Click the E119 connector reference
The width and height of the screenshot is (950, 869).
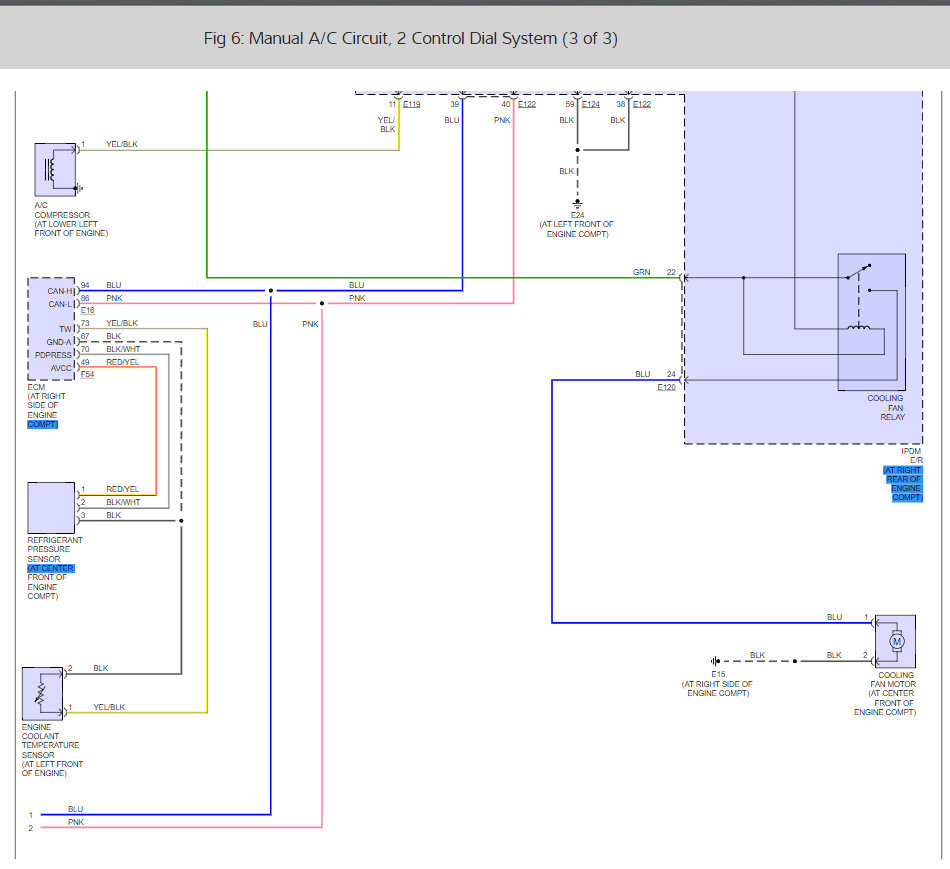(412, 104)
